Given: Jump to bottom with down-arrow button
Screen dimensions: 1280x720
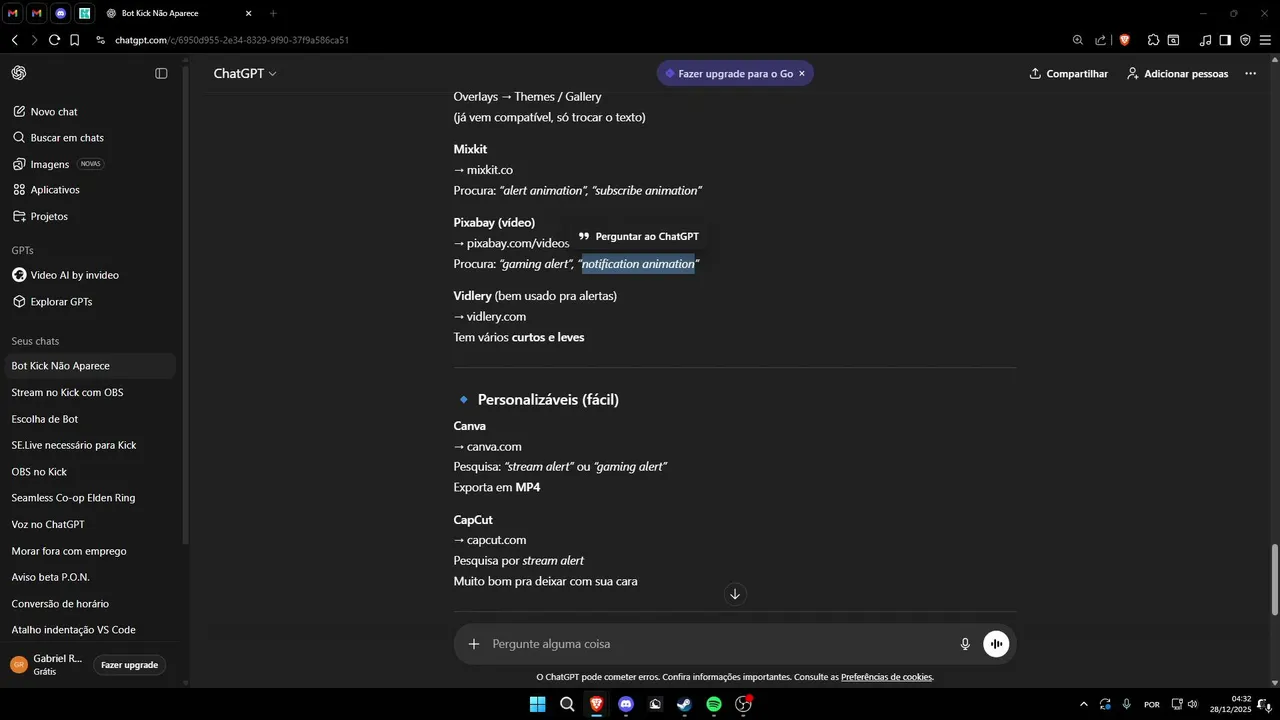Looking at the screenshot, I should pyautogui.click(x=735, y=594).
